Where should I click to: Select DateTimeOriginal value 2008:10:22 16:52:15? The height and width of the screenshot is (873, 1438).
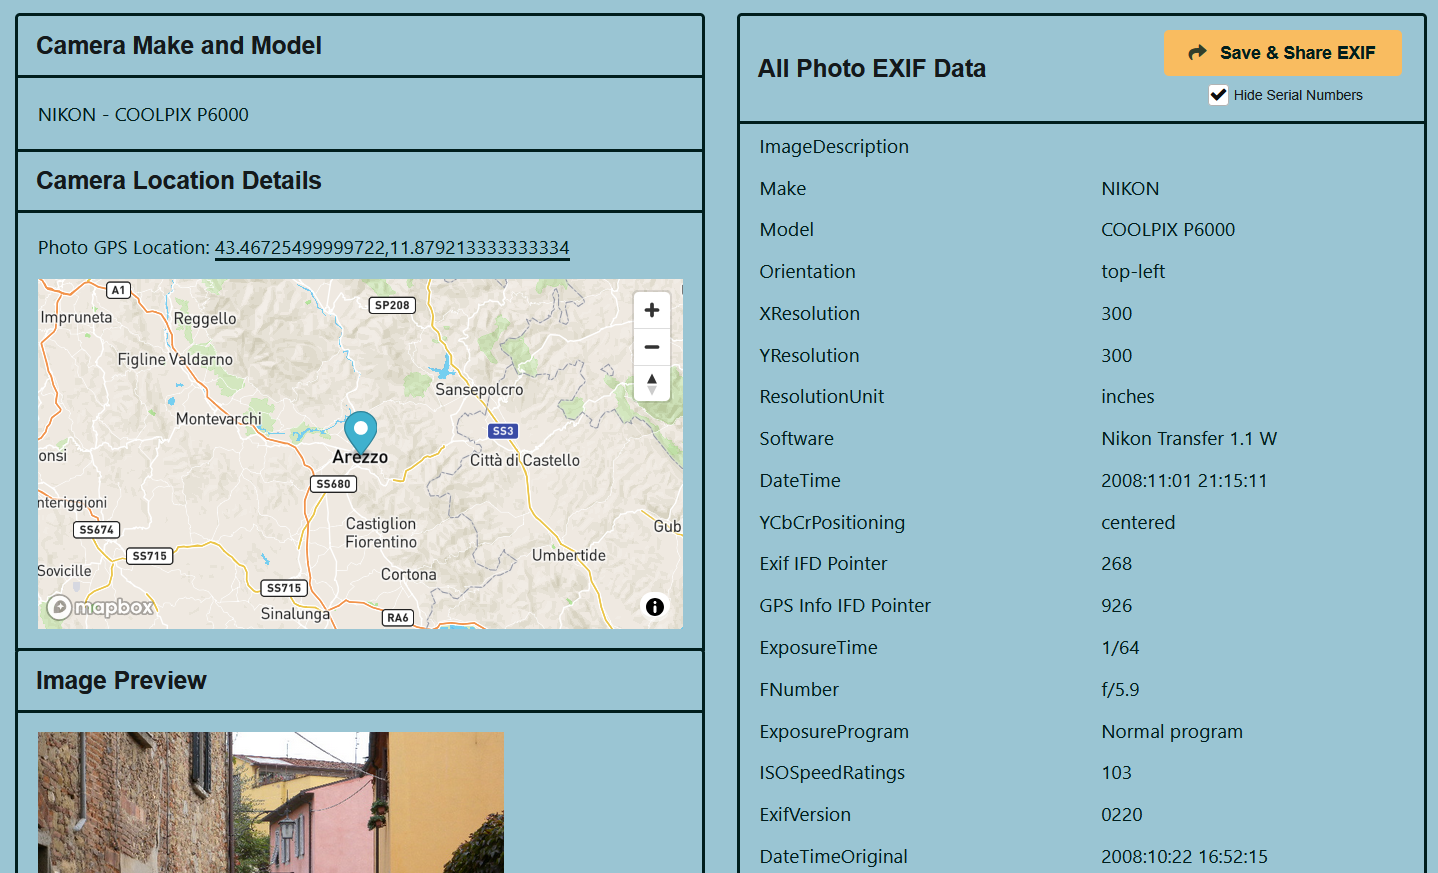(x=1184, y=857)
